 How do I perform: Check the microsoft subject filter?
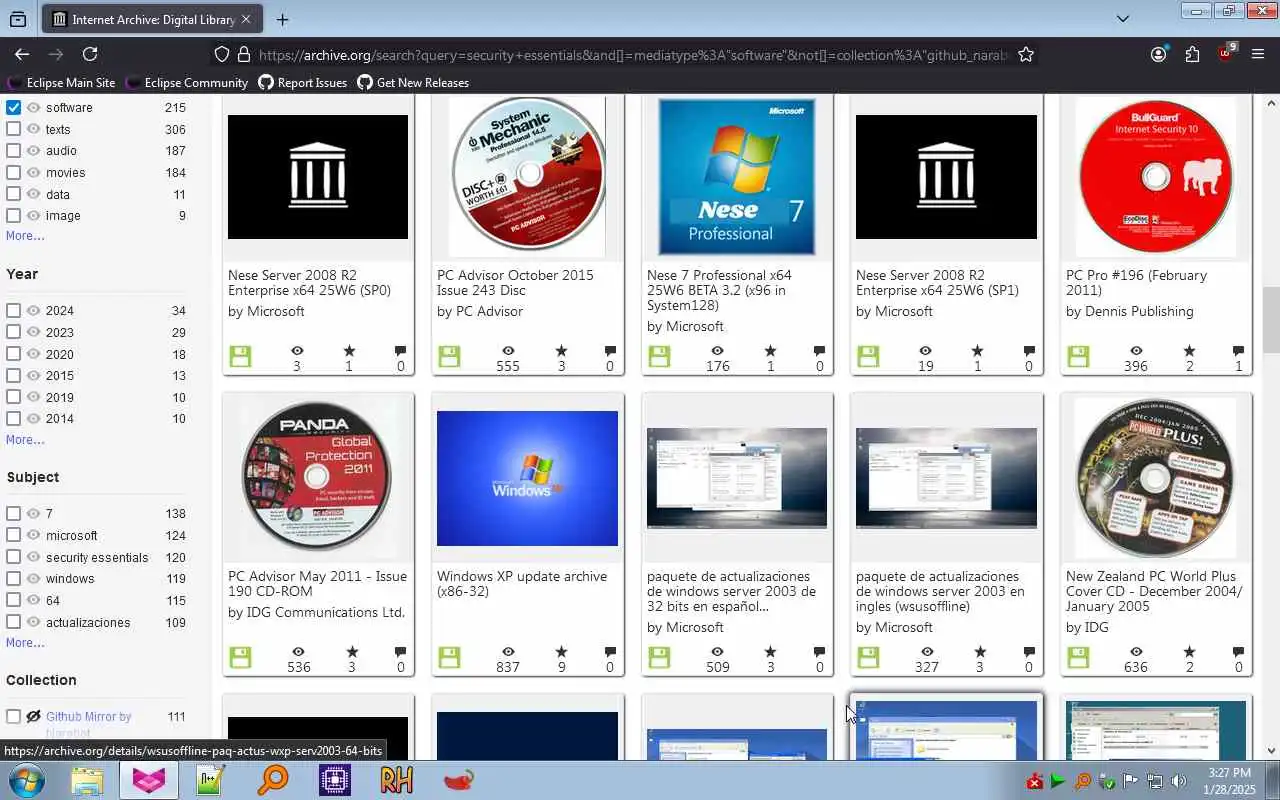pos(13,535)
